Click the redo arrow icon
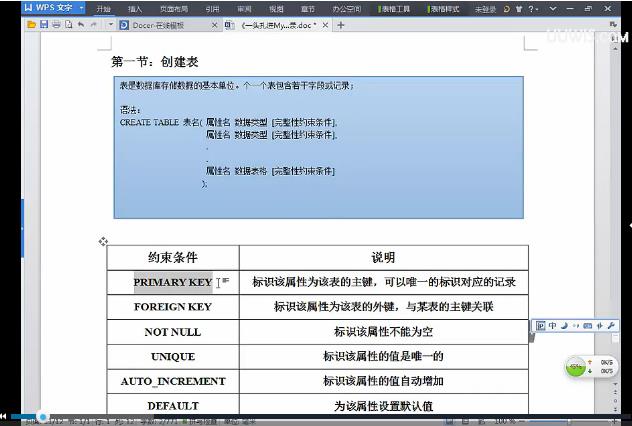632x426 pixels. [94, 25]
